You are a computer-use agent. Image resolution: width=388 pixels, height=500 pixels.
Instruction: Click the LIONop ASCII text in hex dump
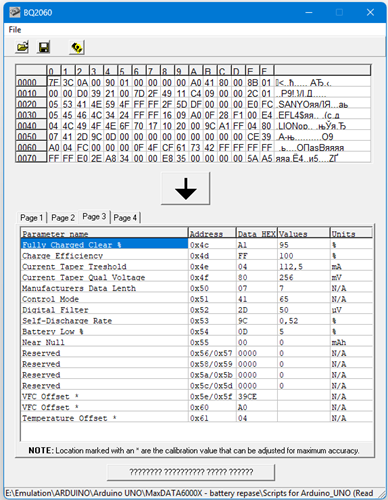293,126
